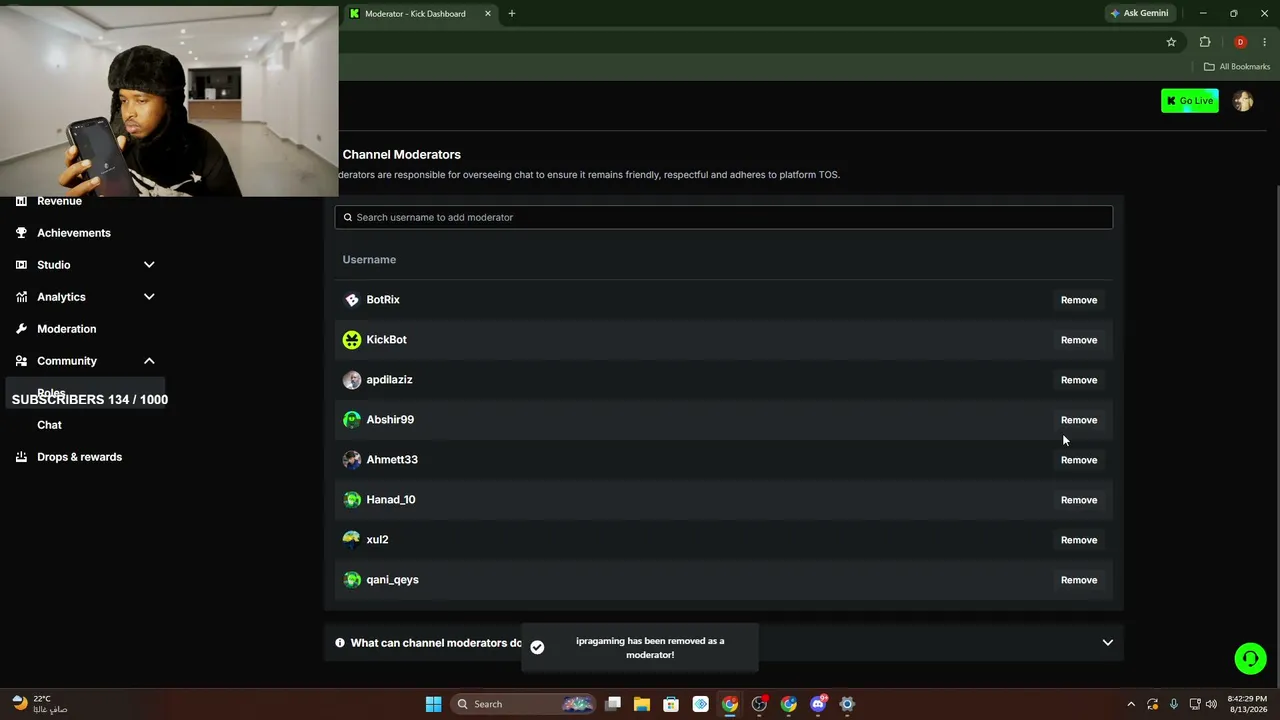Open the Chrome profile D icon
Screen dimensions: 1280x720
click(1240, 42)
